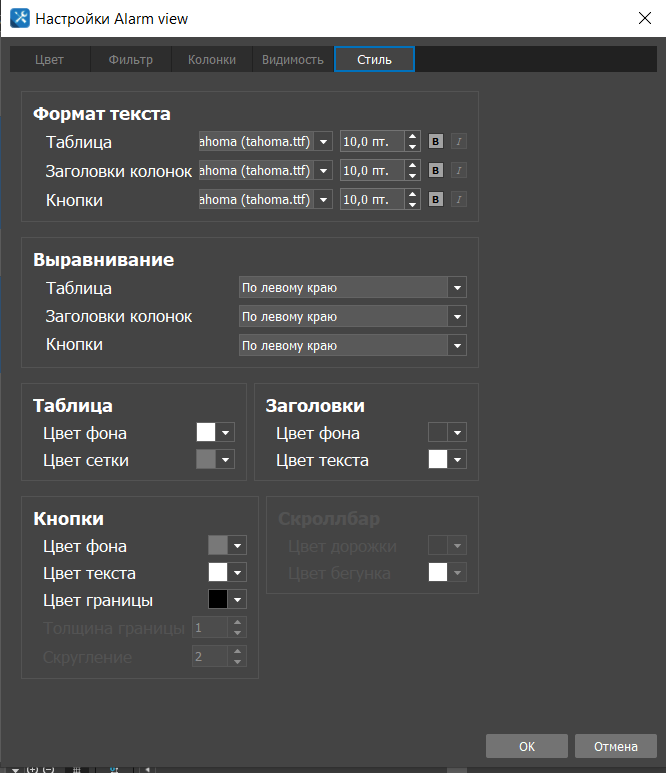Pick Таблица background color swatch
666x773 pixels.
click(206, 432)
